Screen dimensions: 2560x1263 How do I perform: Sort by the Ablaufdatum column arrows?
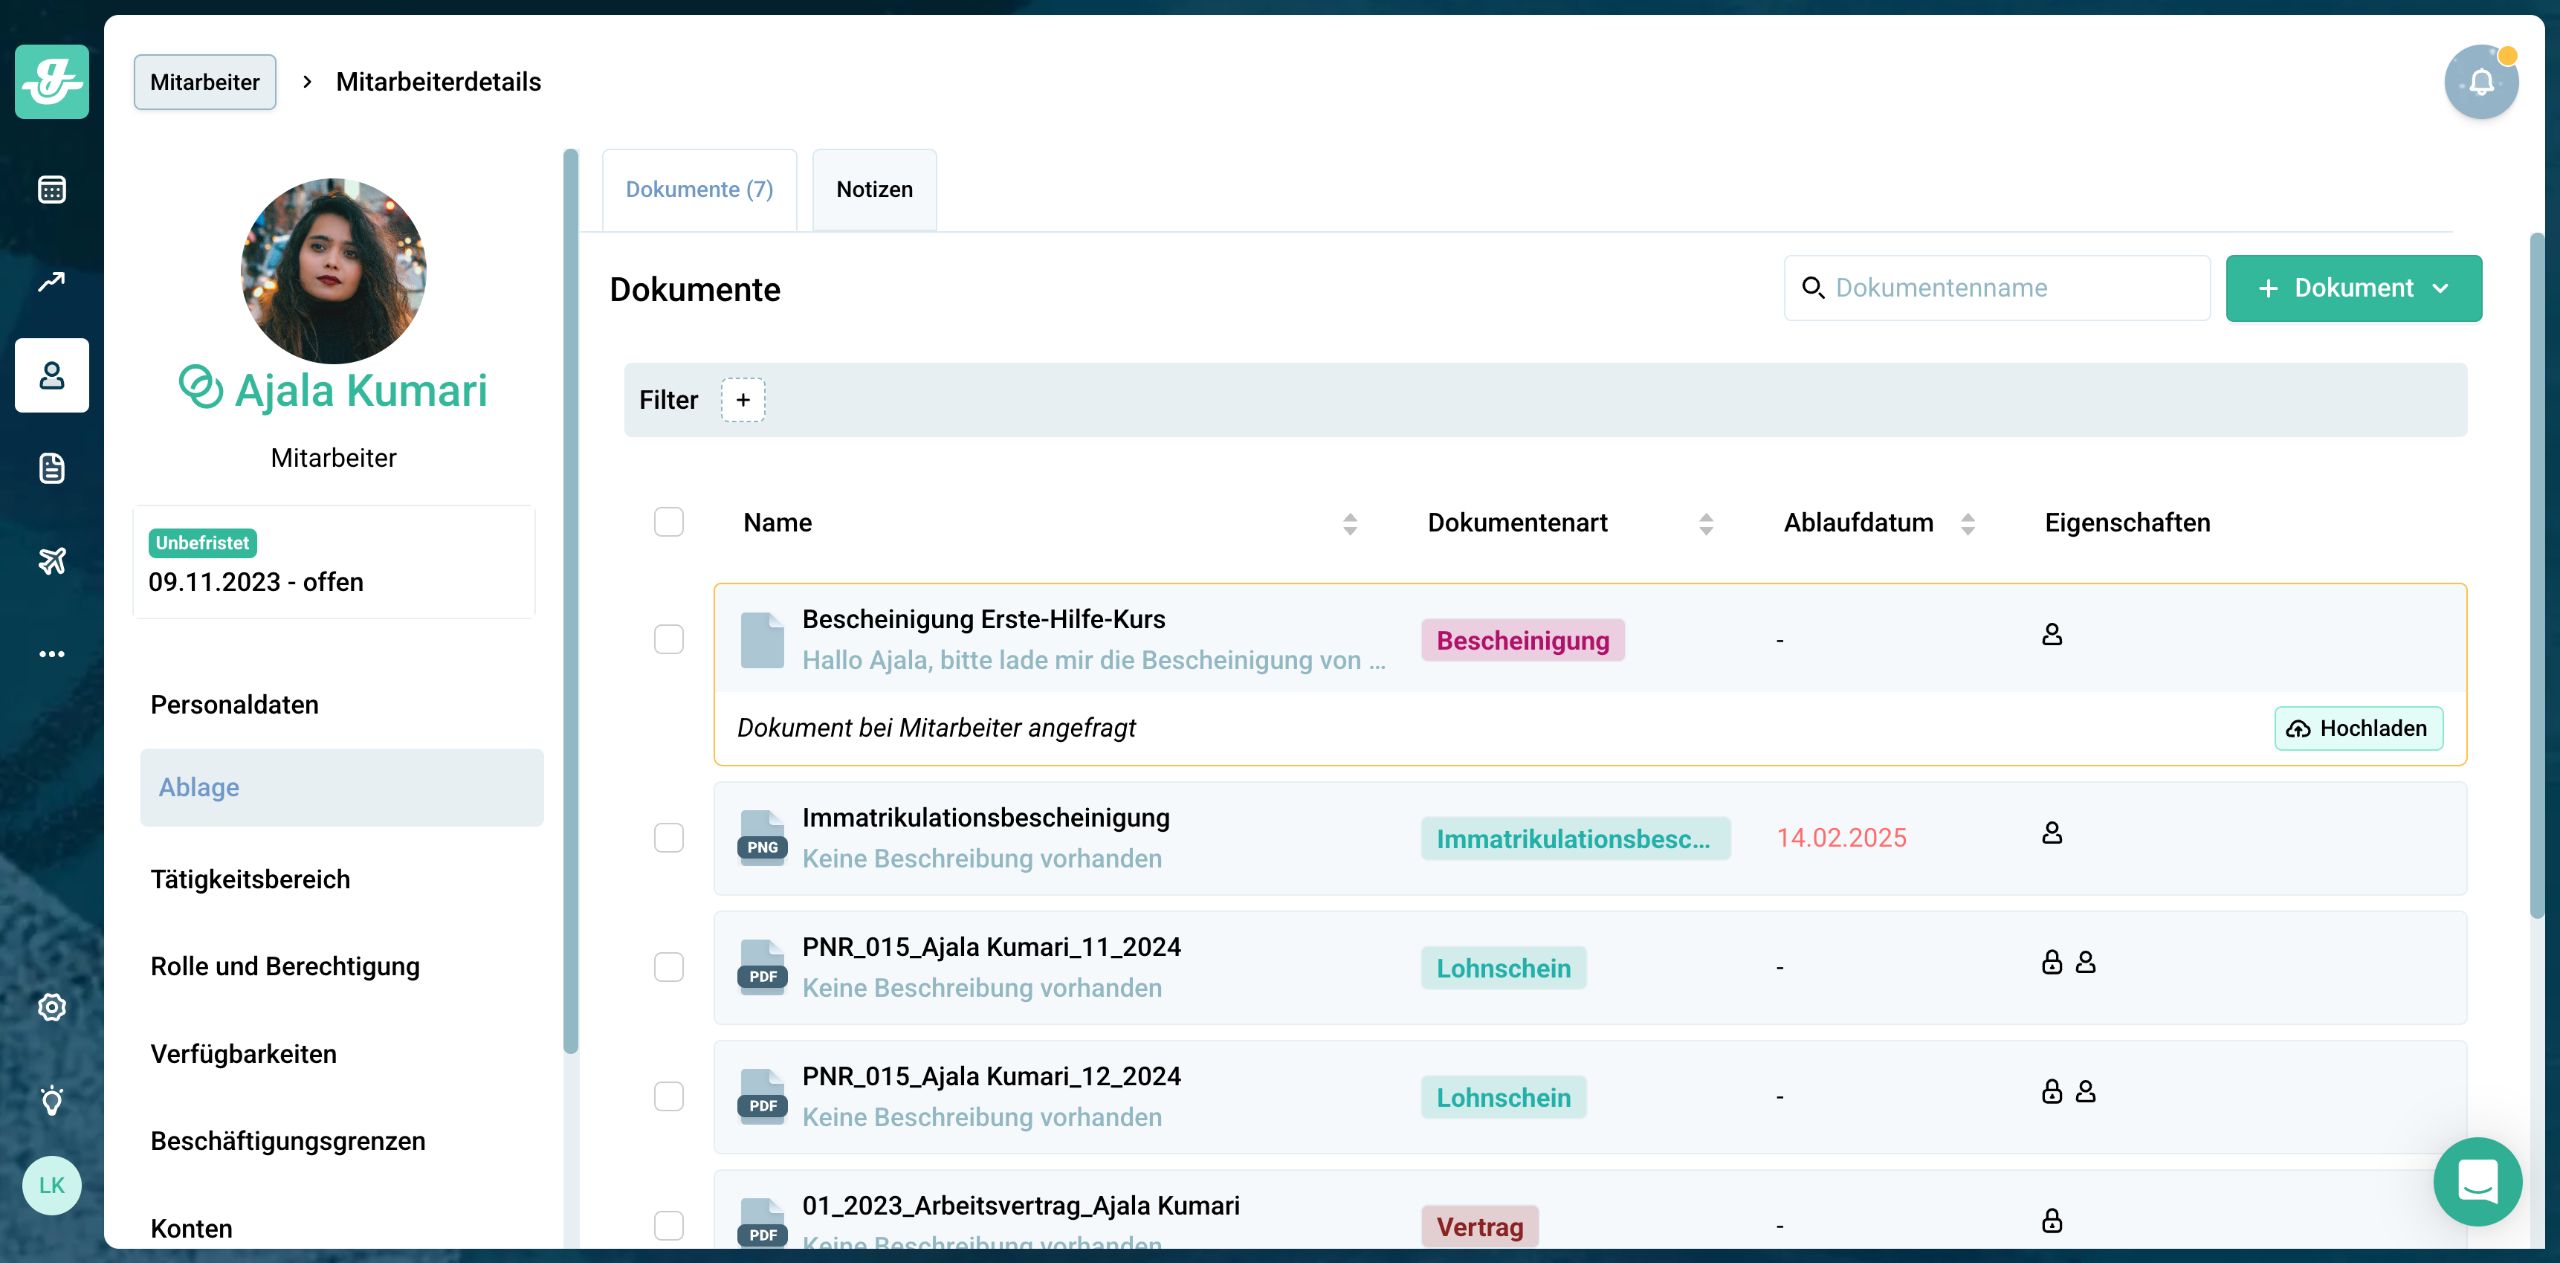1967,523
